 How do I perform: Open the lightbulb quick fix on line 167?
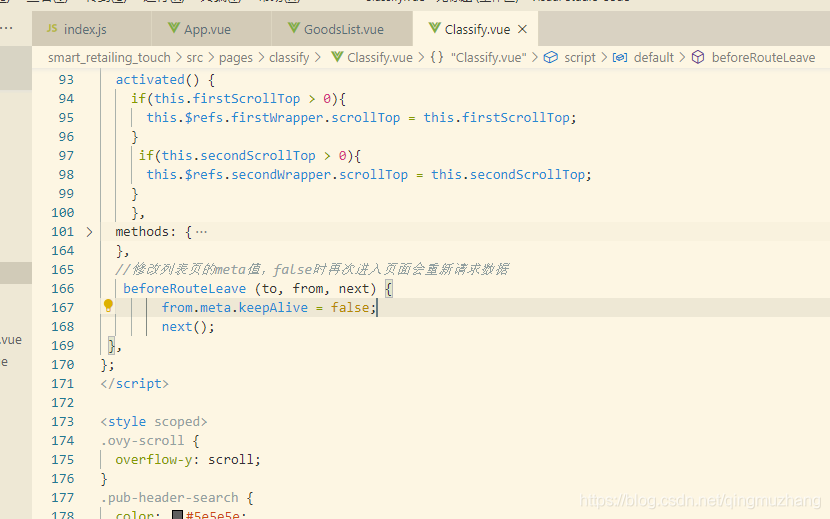pyautogui.click(x=108, y=306)
